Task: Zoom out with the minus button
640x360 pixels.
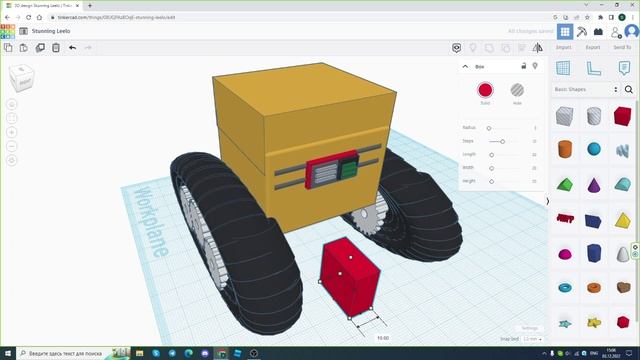Action: pyautogui.click(x=12, y=146)
